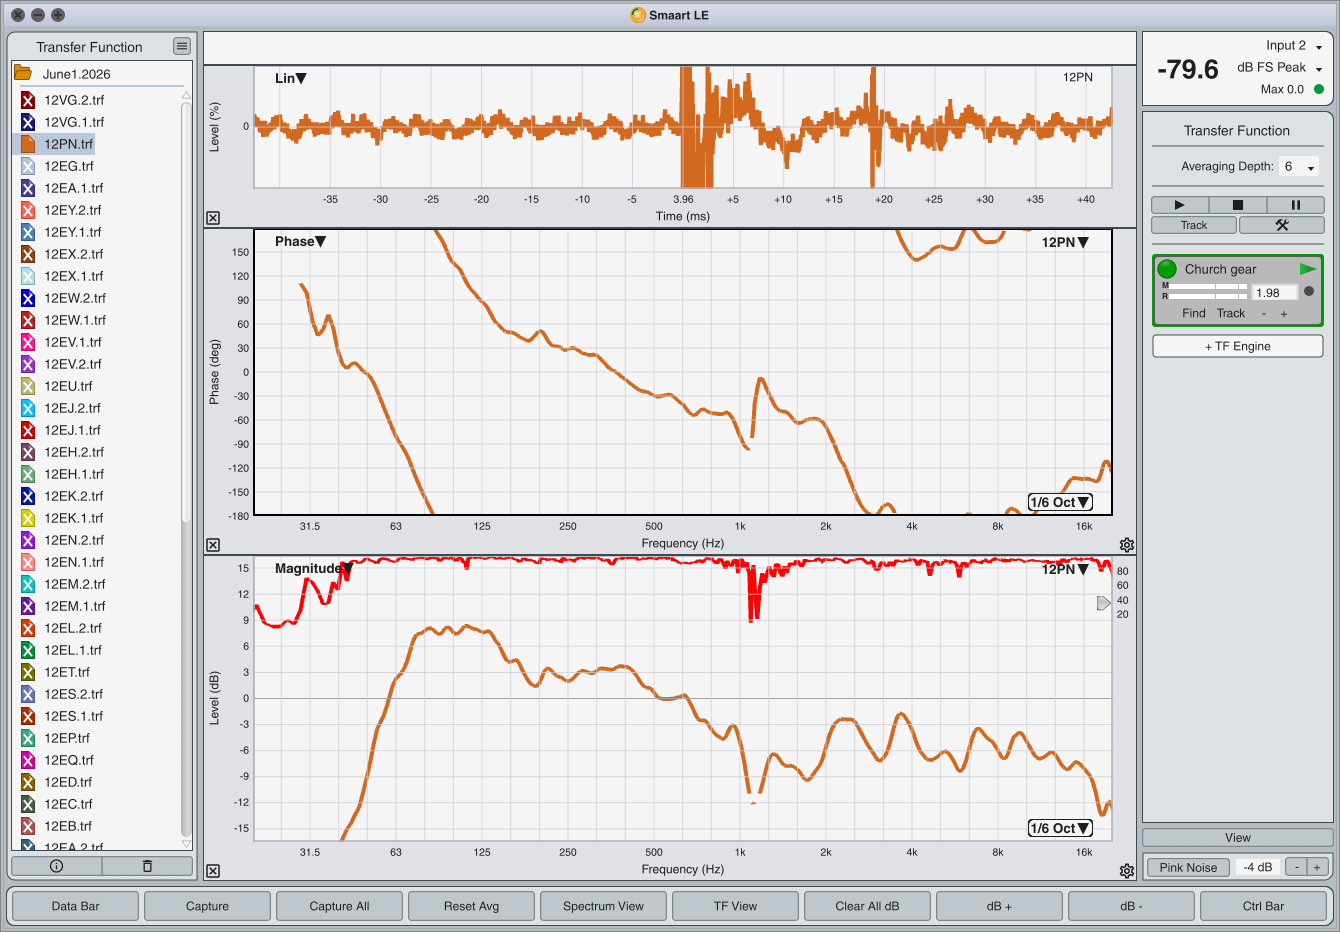
Task: Toggle visibility of 12VG.1.trf trace icon
Action: pos(28,122)
